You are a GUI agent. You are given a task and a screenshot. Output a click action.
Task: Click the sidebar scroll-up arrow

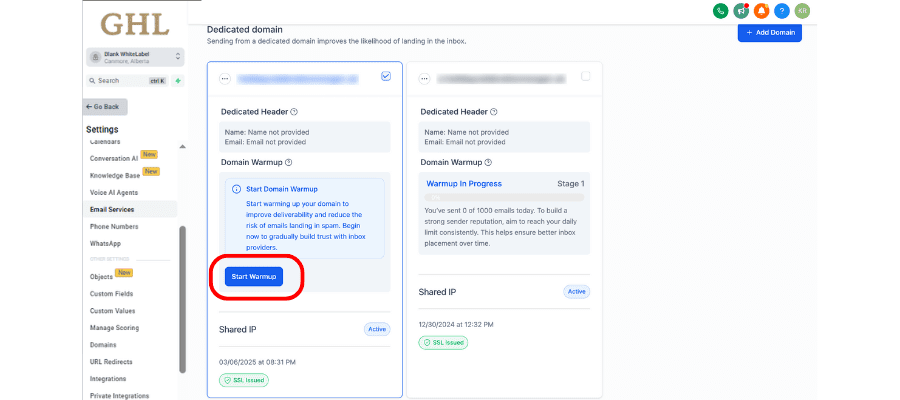coord(183,147)
